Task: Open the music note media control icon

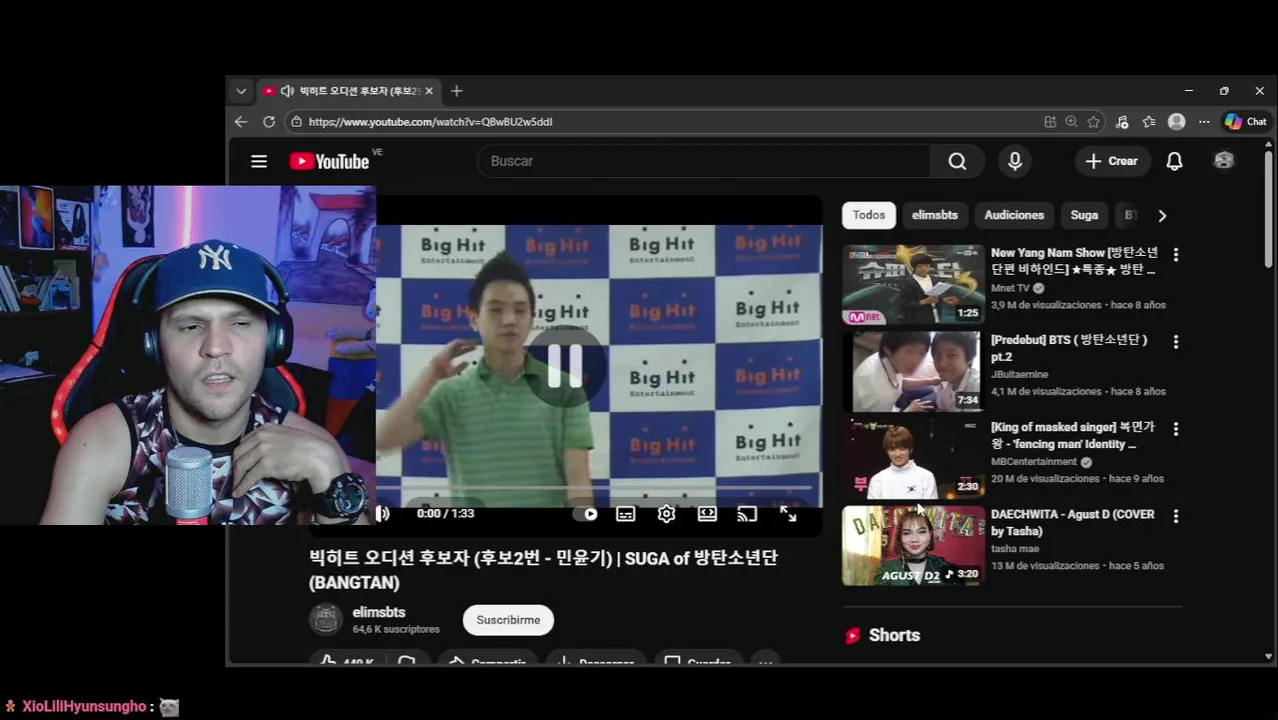Action: 1122,122
